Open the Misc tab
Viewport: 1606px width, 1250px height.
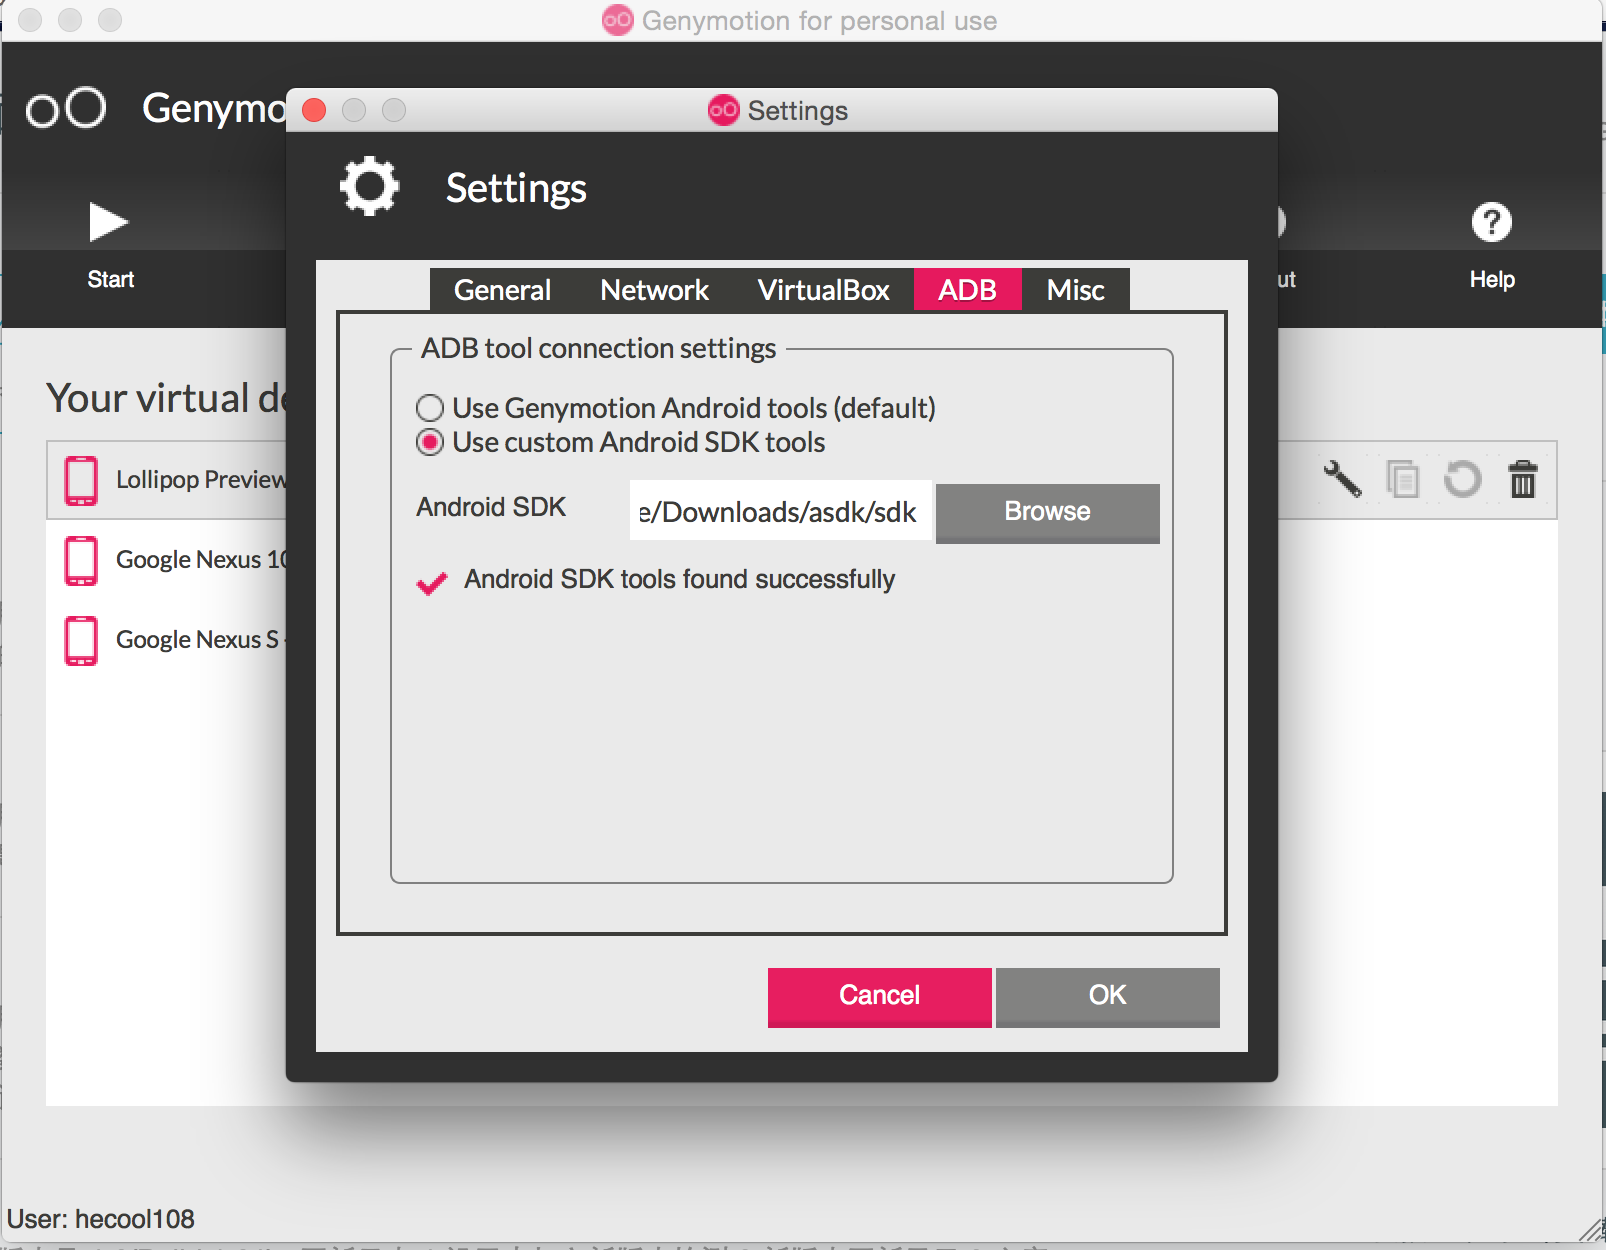(x=1075, y=290)
